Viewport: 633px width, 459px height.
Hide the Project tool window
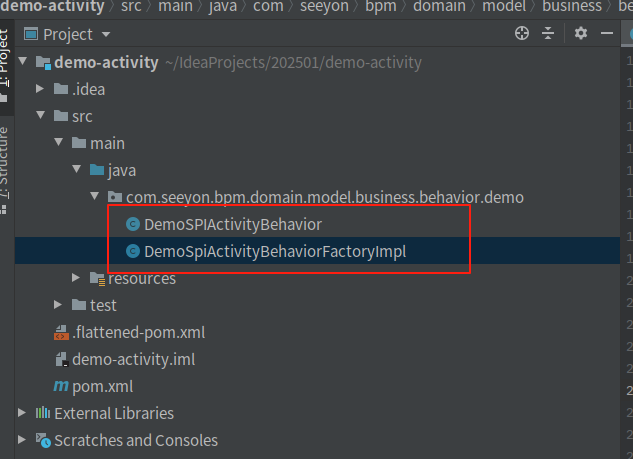(608, 34)
